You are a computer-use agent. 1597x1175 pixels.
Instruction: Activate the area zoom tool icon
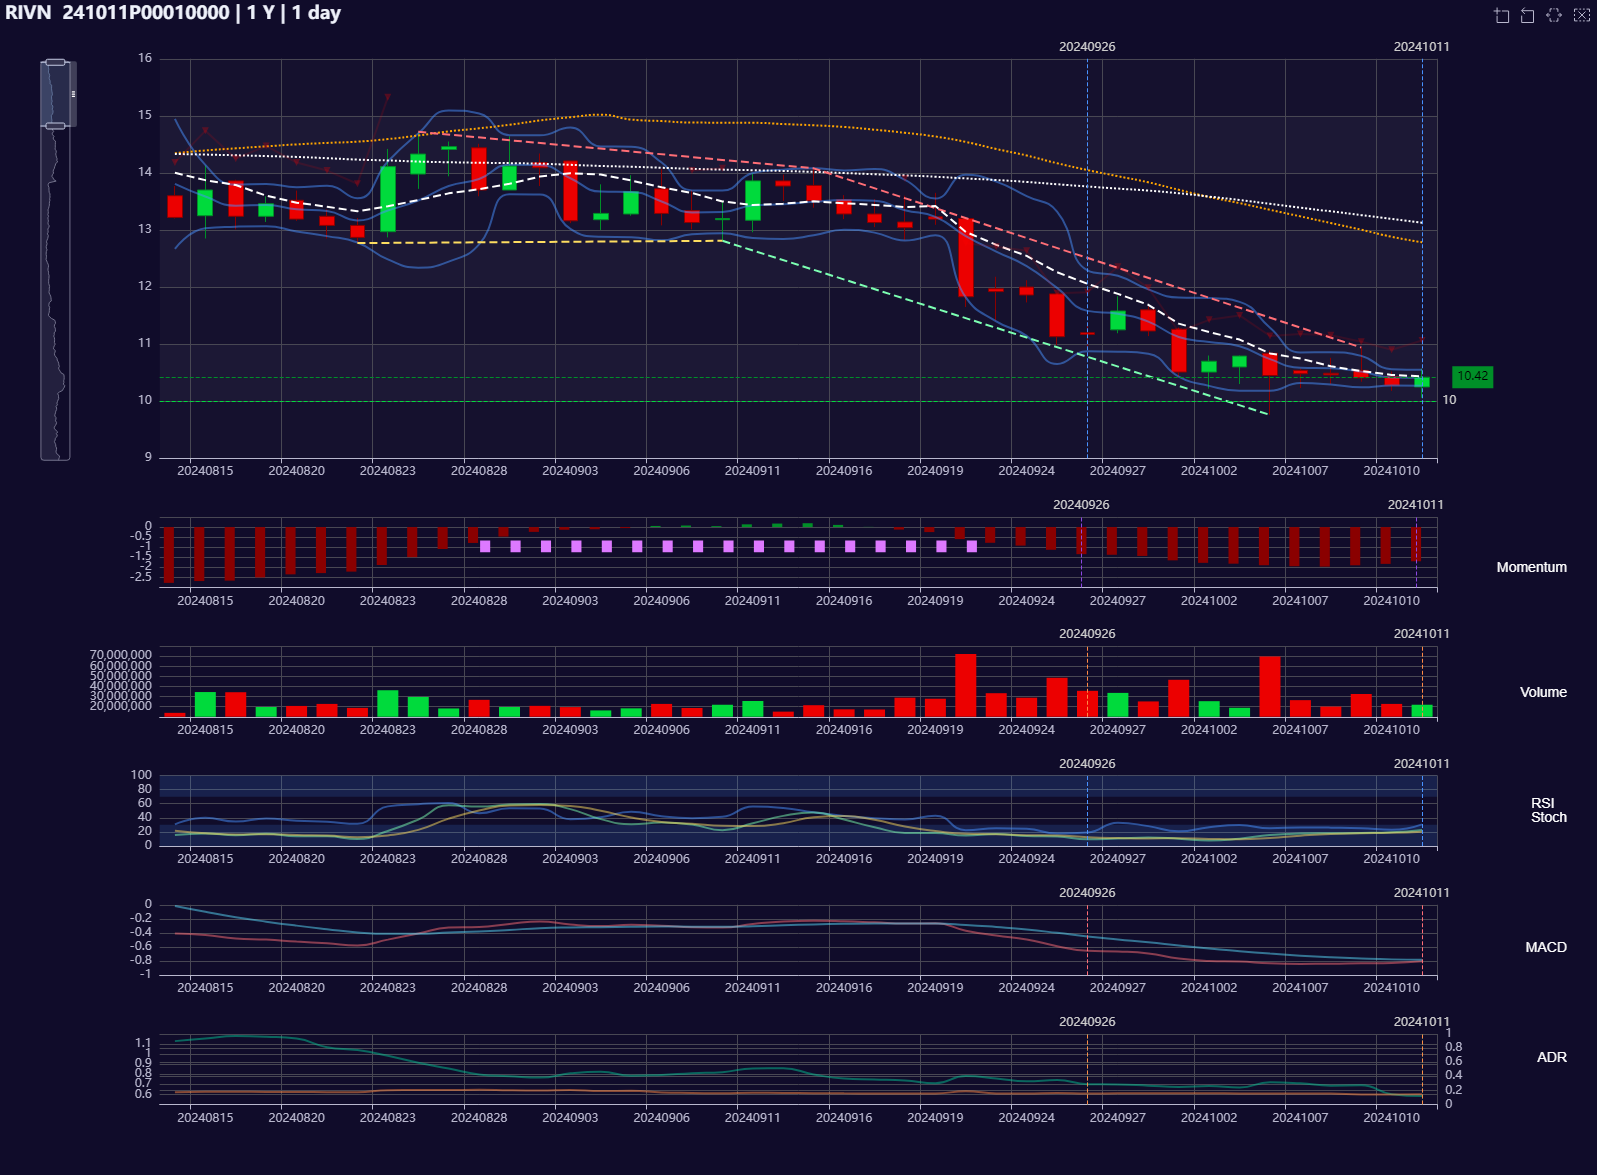1501,15
